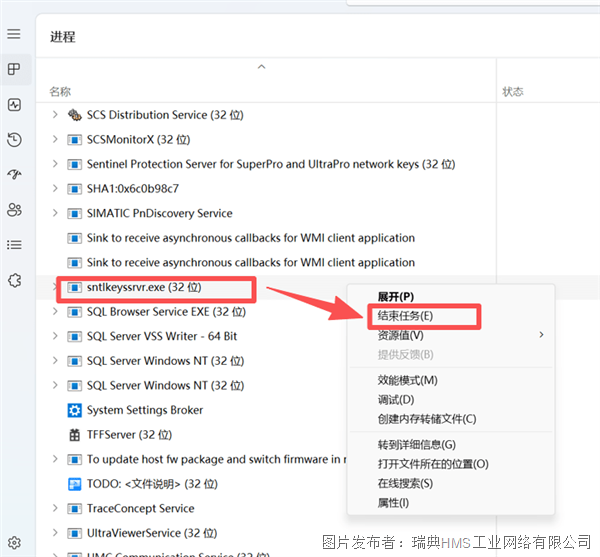Image resolution: width=600 pixels, height=557 pixels.
Task: Sort by the 名称 column header
Action: (x=60, y=92)
